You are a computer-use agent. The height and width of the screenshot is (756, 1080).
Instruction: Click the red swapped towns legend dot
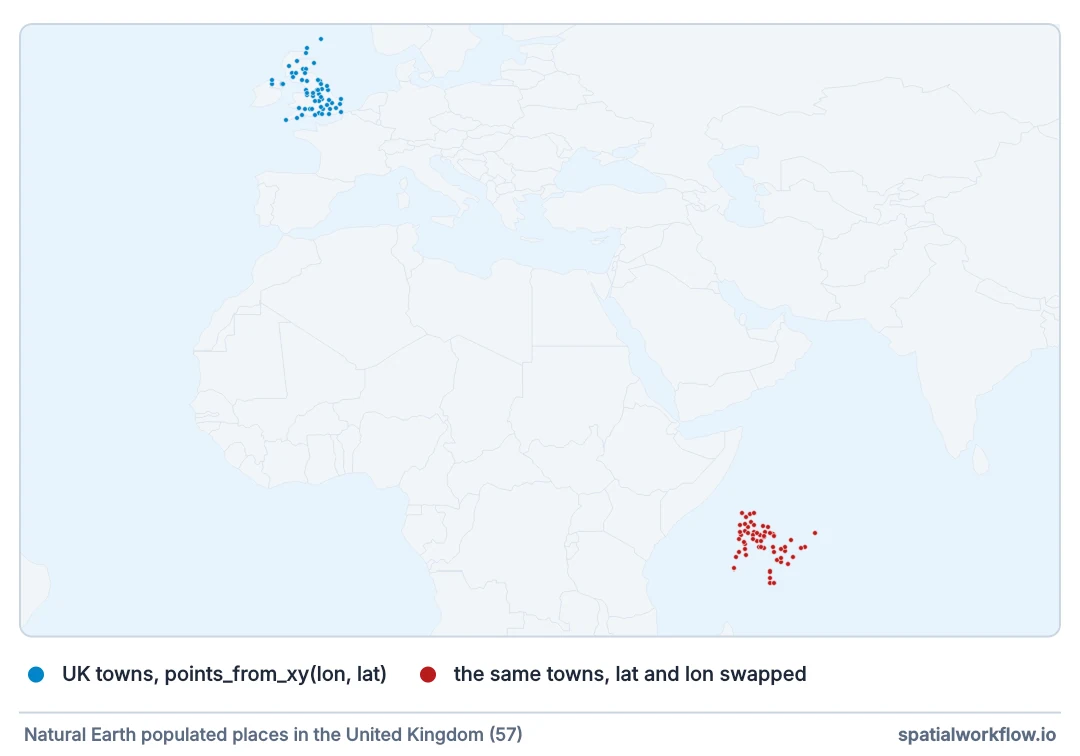[x=428, y=675]
